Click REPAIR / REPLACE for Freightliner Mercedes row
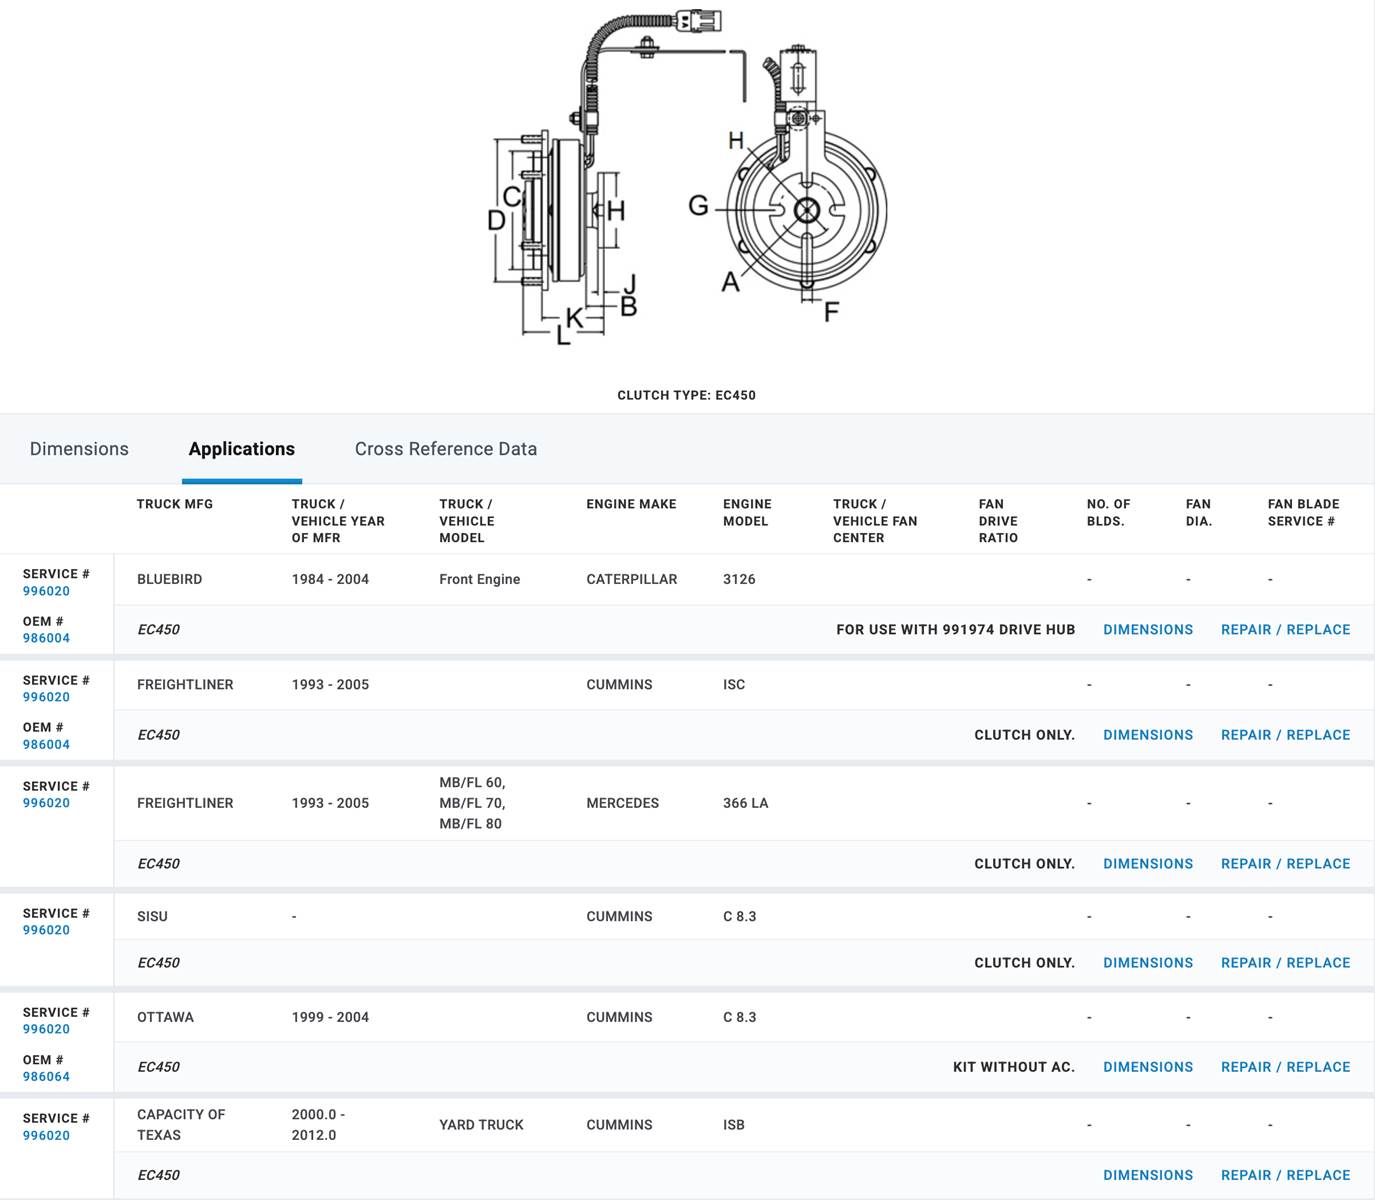The height and width of the screenshot is (1200, 1375). [x=1285, y=864]
